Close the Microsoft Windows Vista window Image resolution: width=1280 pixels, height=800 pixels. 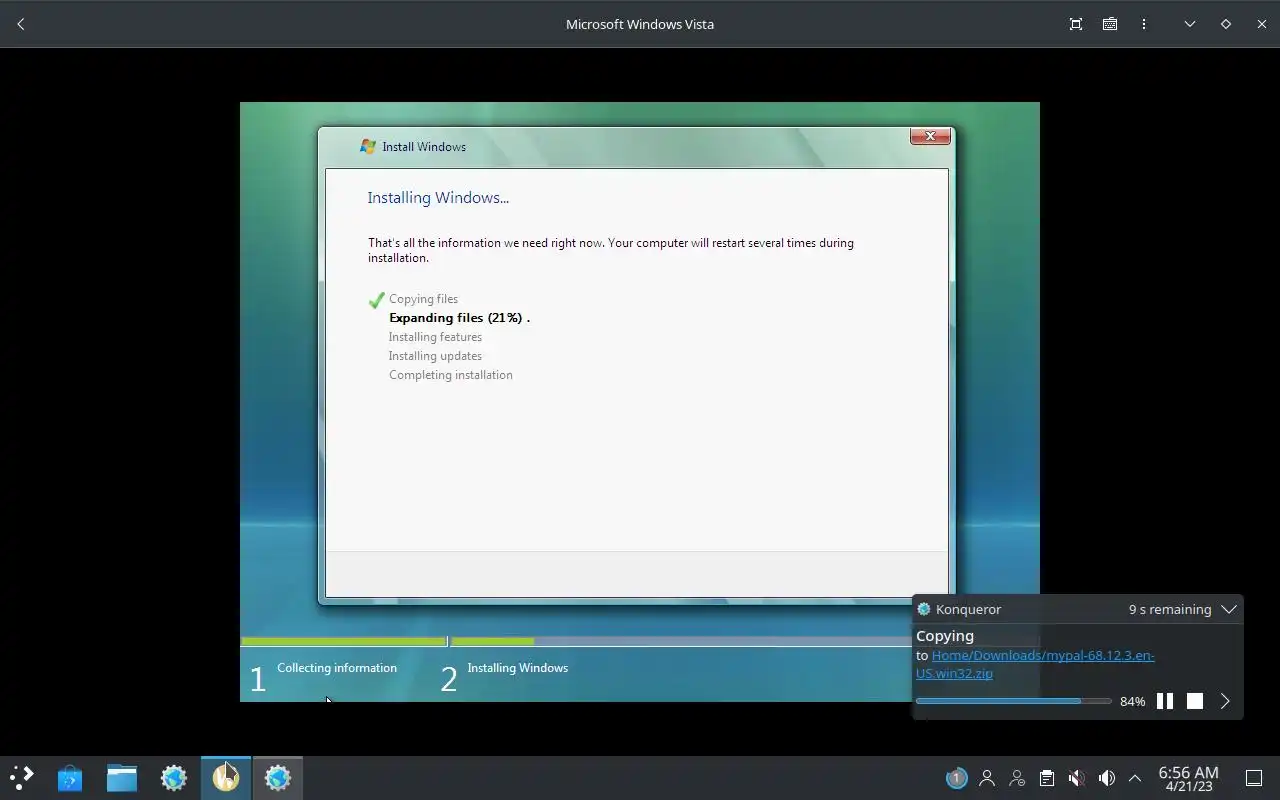[1262, 24]
